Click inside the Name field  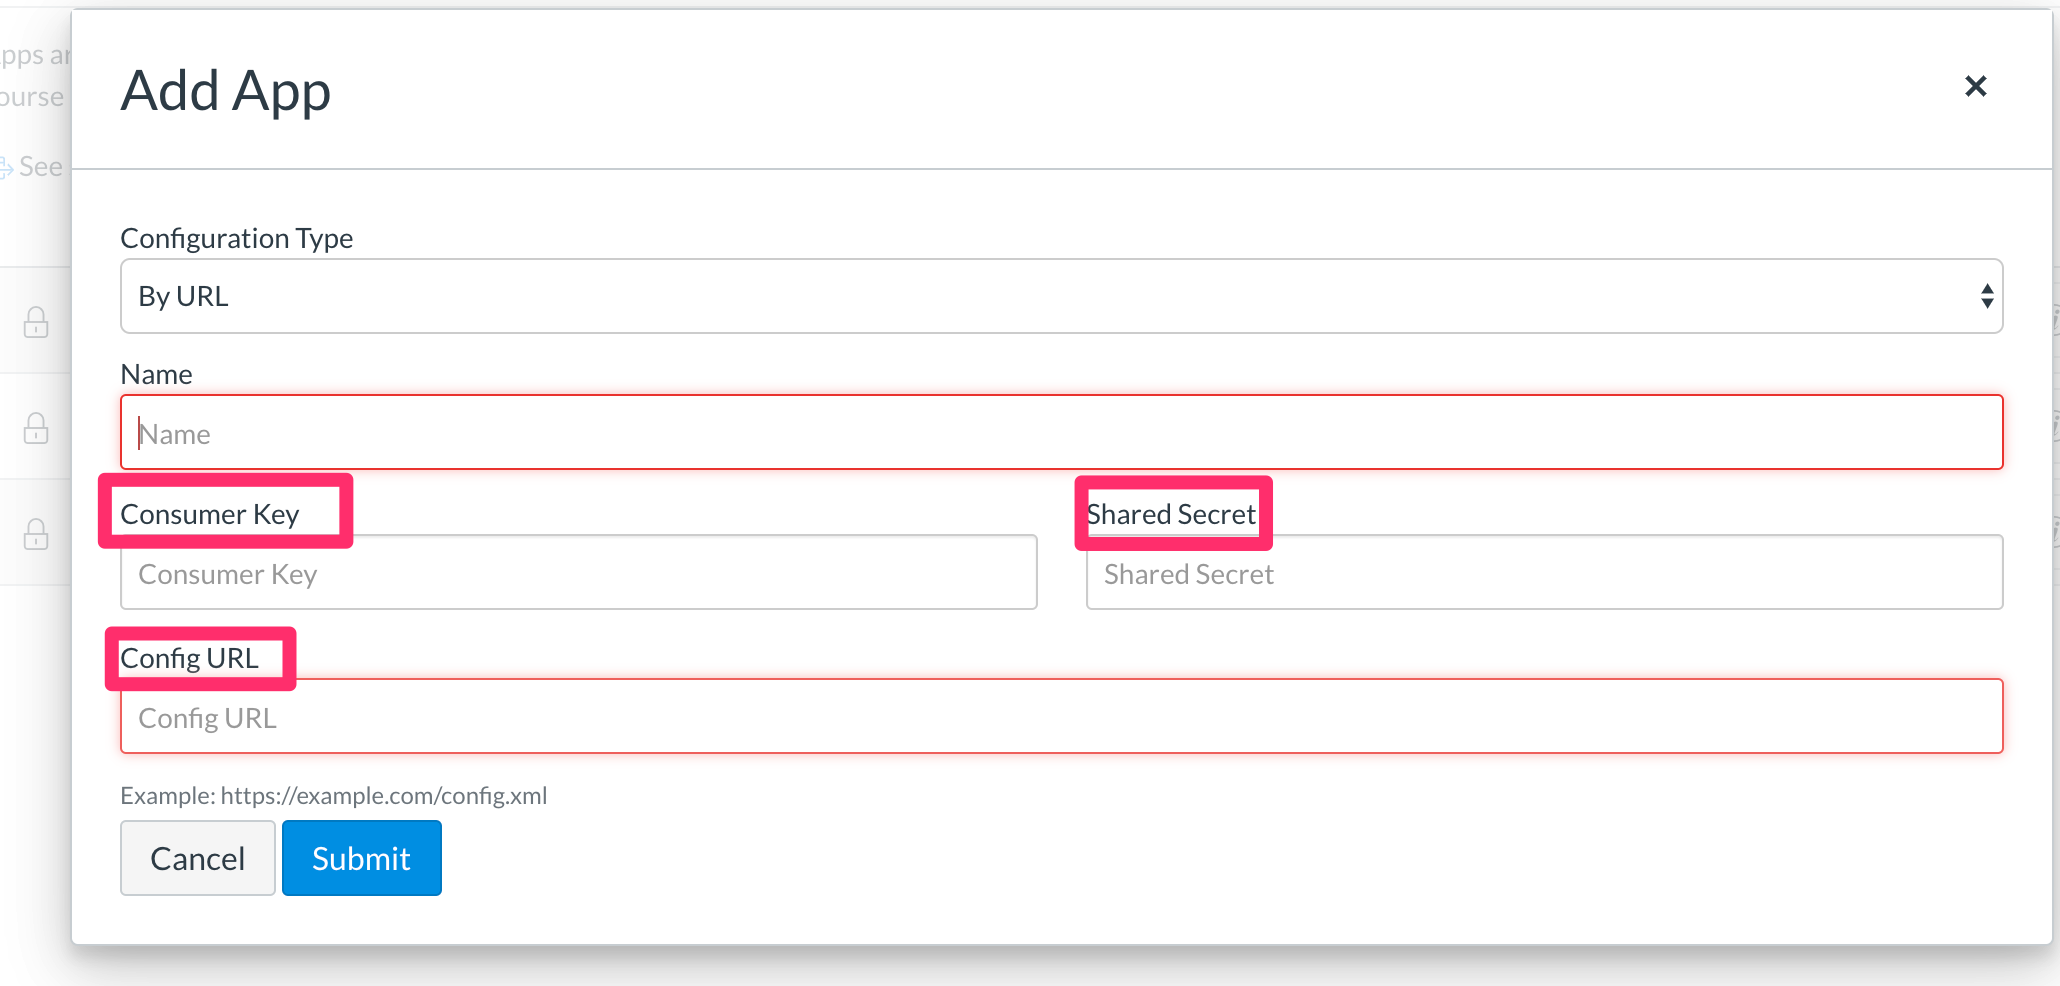coord(1060,432)
